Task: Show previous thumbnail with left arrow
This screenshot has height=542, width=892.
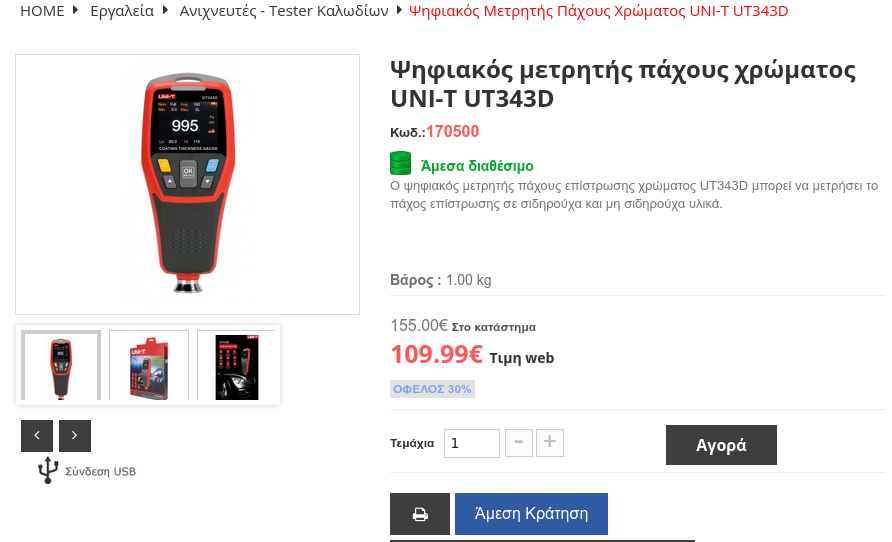Action: pos(37,436)
